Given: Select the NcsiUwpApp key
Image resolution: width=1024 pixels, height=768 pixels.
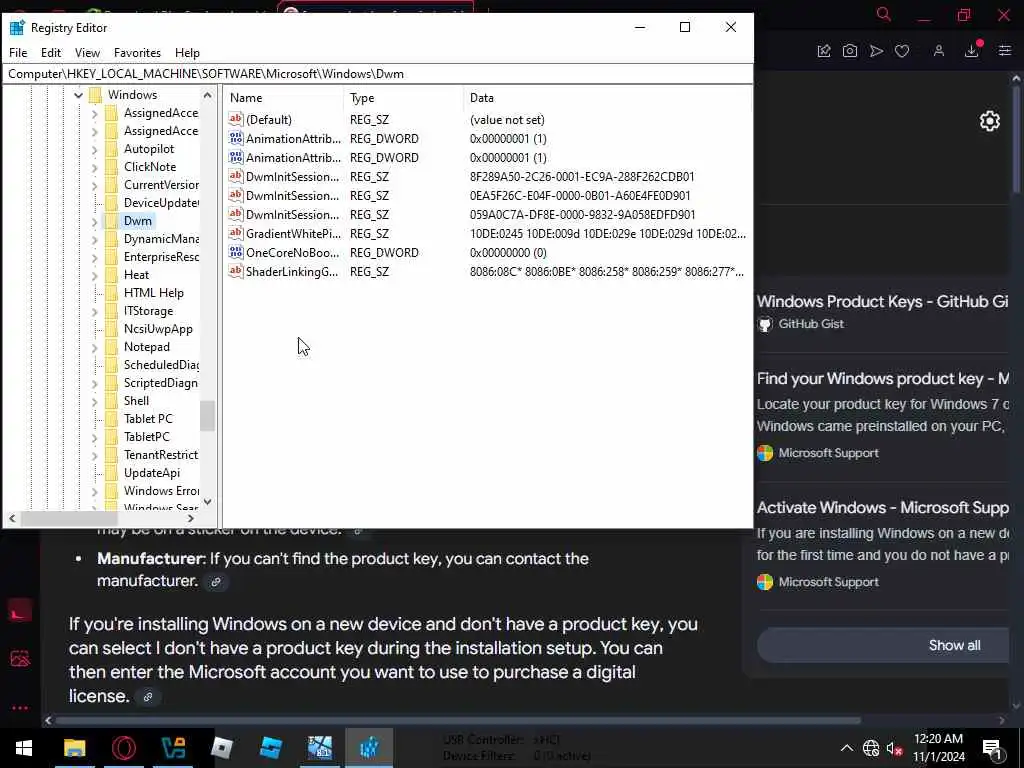Looking at the screenshot, I should (158, 329).
